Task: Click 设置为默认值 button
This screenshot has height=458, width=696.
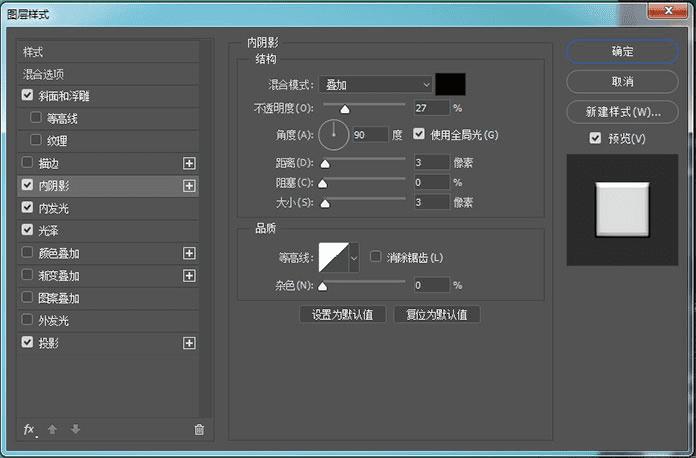Action: click(342, 315)
